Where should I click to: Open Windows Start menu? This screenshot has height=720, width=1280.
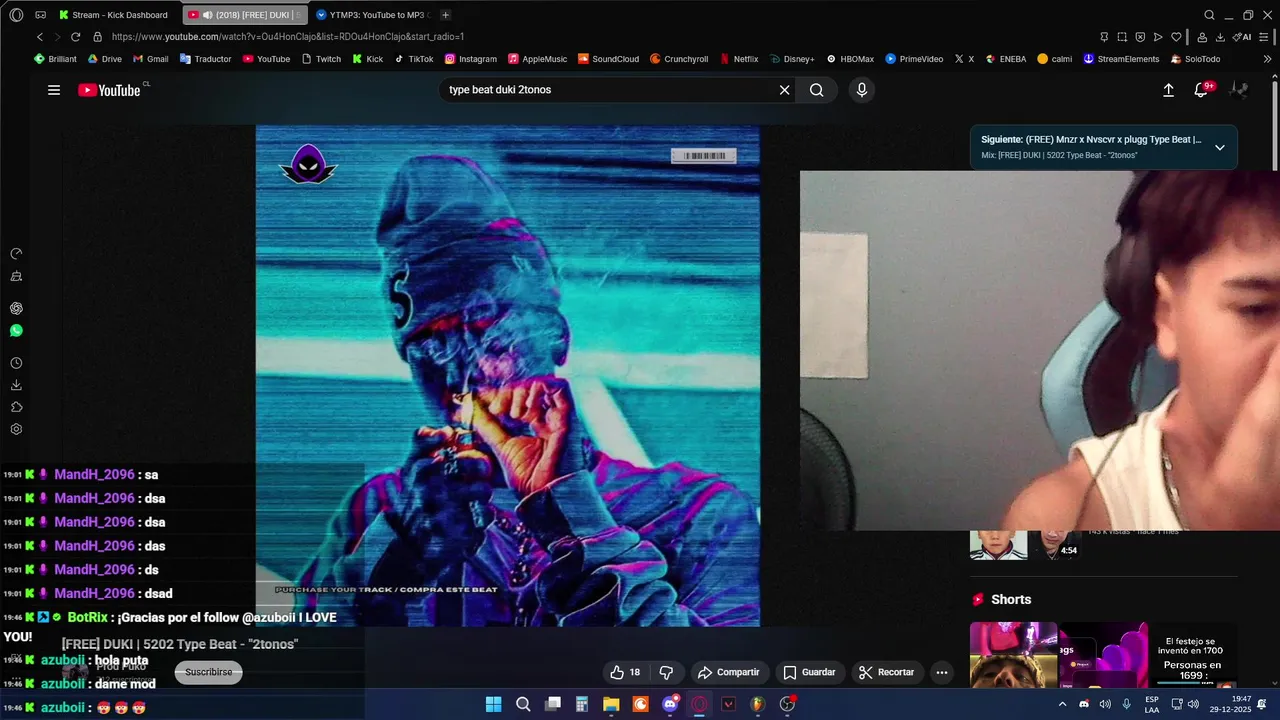click(493, 704)
